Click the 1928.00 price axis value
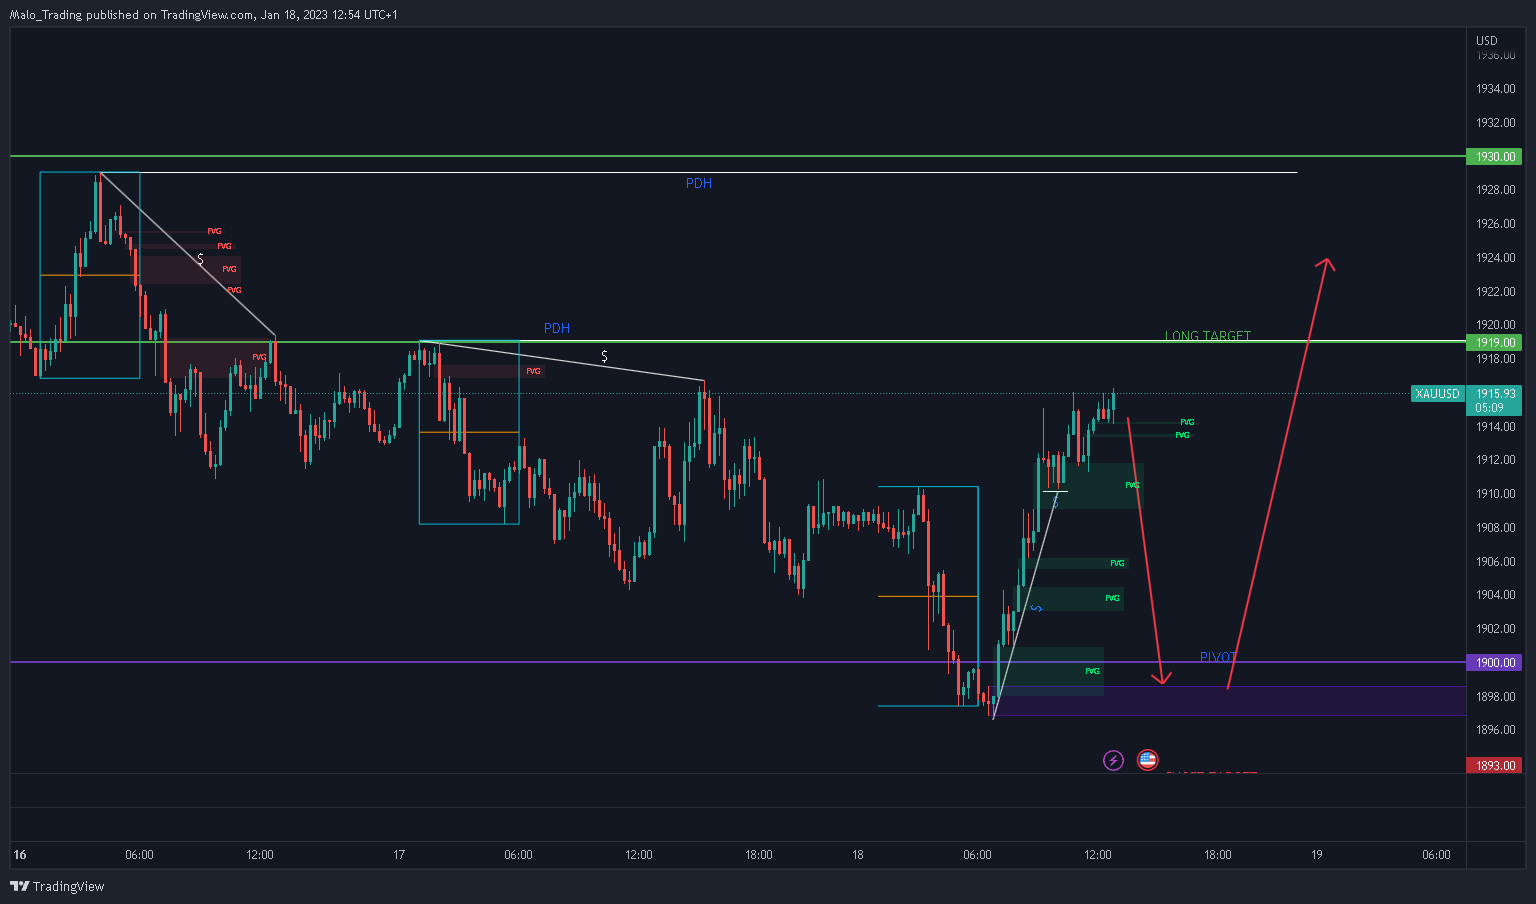 coord(1496,190)
